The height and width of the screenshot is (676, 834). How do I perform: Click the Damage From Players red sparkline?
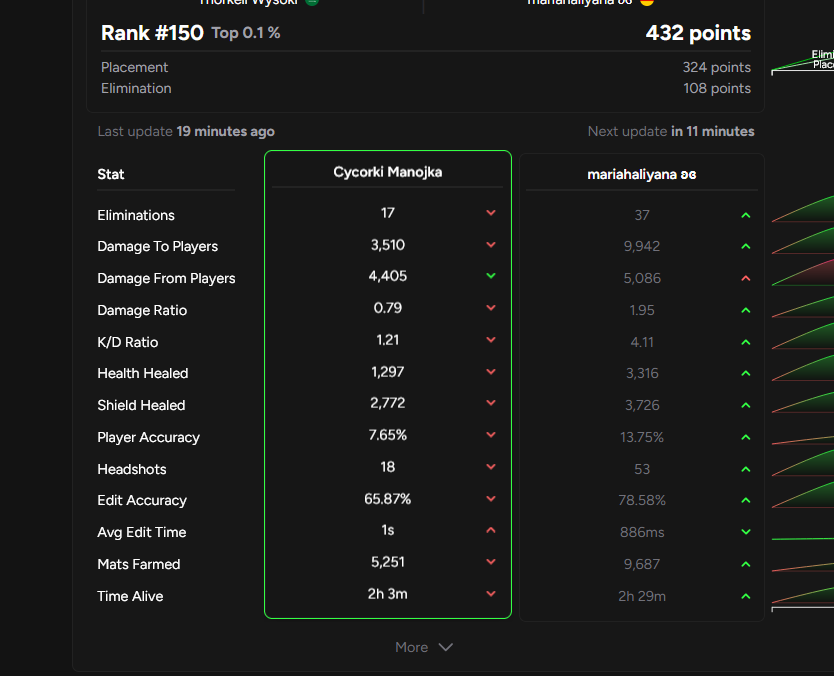803,272
